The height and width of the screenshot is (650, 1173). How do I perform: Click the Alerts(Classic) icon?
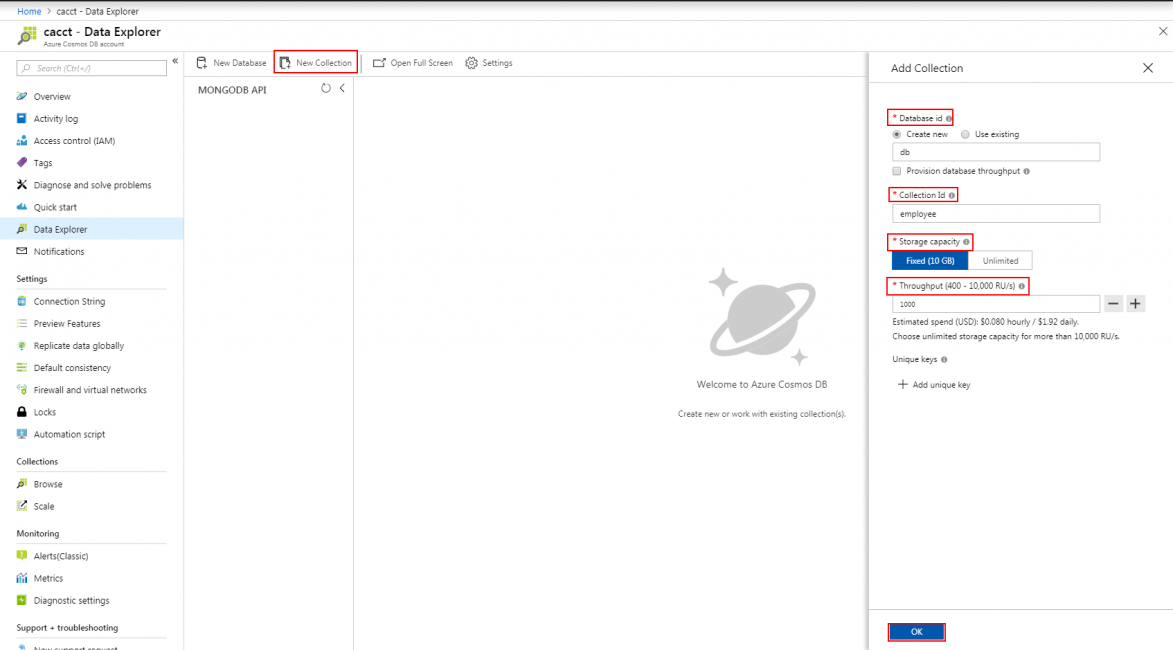pyautogui.click(x=22, y=556)
